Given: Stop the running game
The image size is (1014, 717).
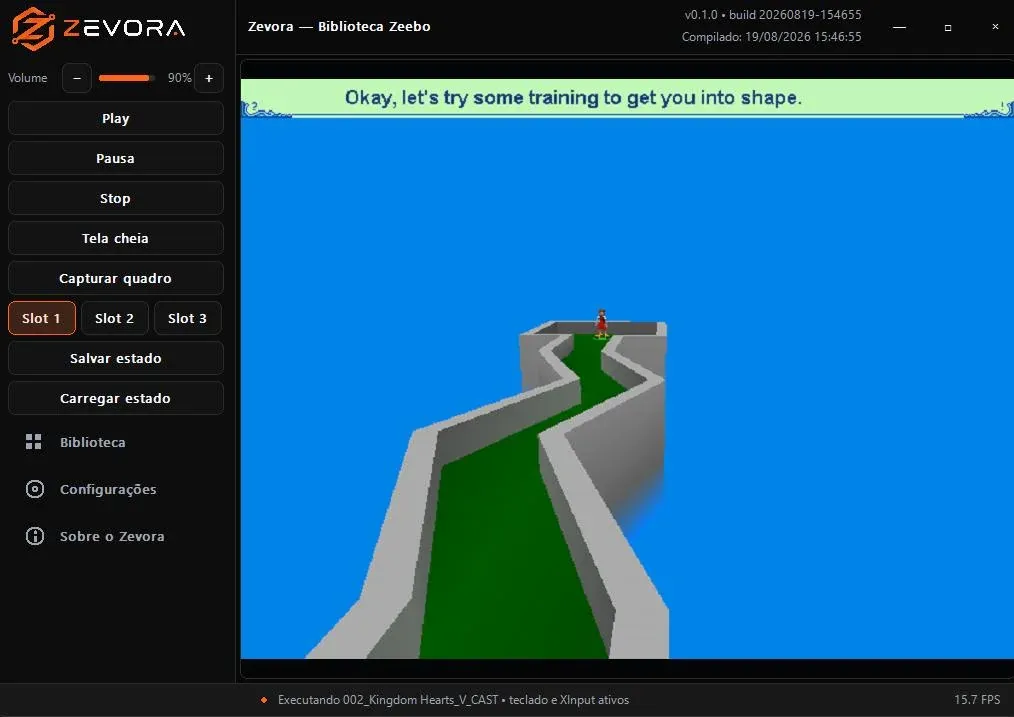Looking at the screenshot, I should (116, 198).
